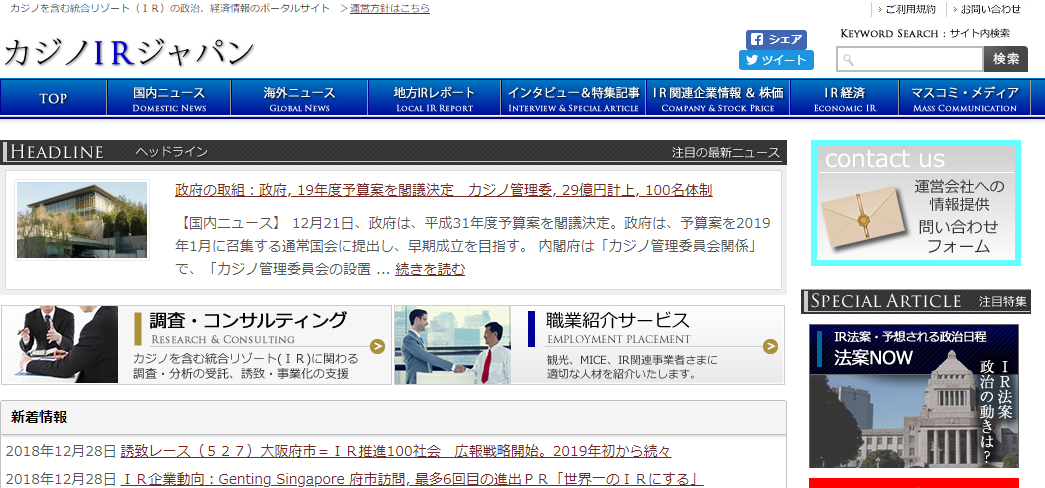Click the 続きを読む read more link

pyautogui.click(x=431, y=269)
